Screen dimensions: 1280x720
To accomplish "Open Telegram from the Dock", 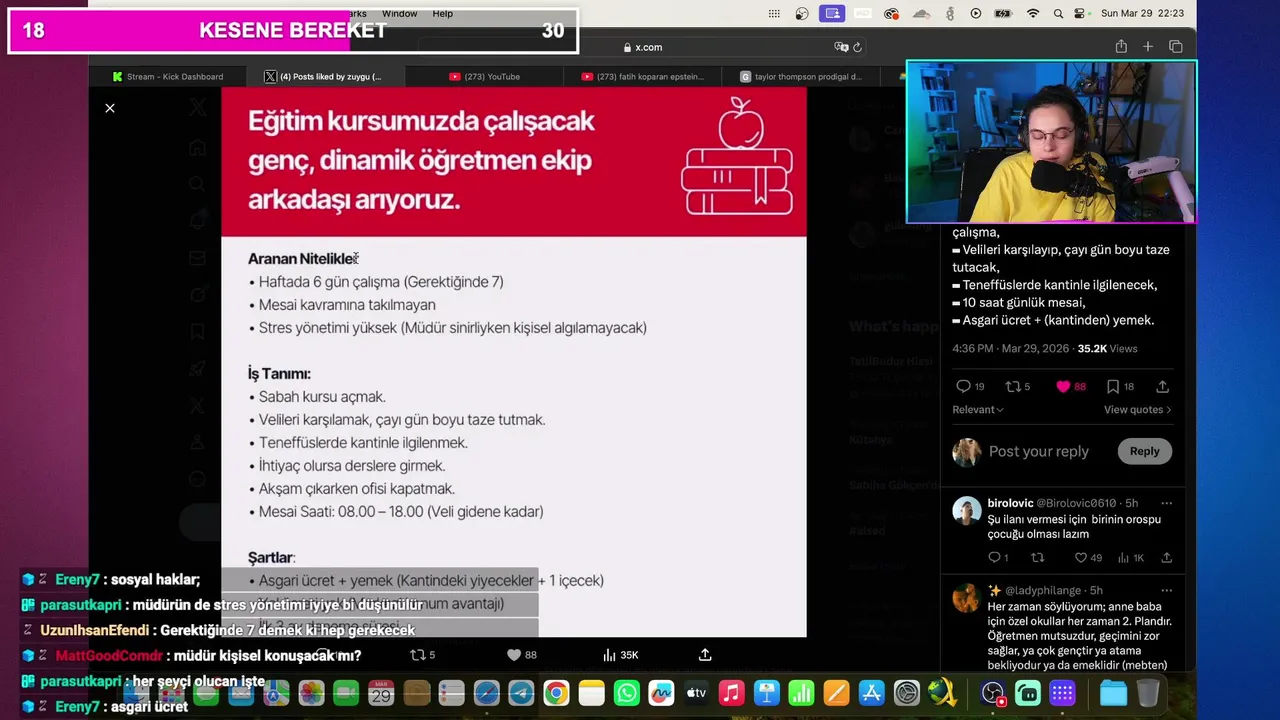I will pos(521,693).
